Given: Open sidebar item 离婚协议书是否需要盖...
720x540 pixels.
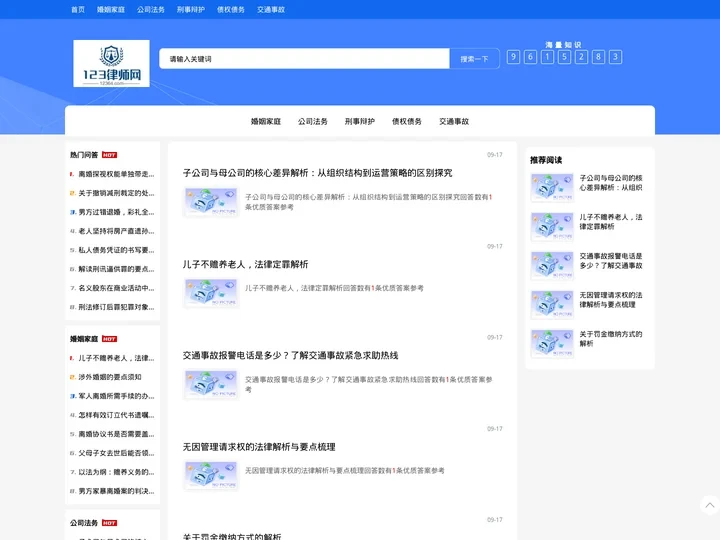Looking at the screenshot, I should tap(116, 434).
